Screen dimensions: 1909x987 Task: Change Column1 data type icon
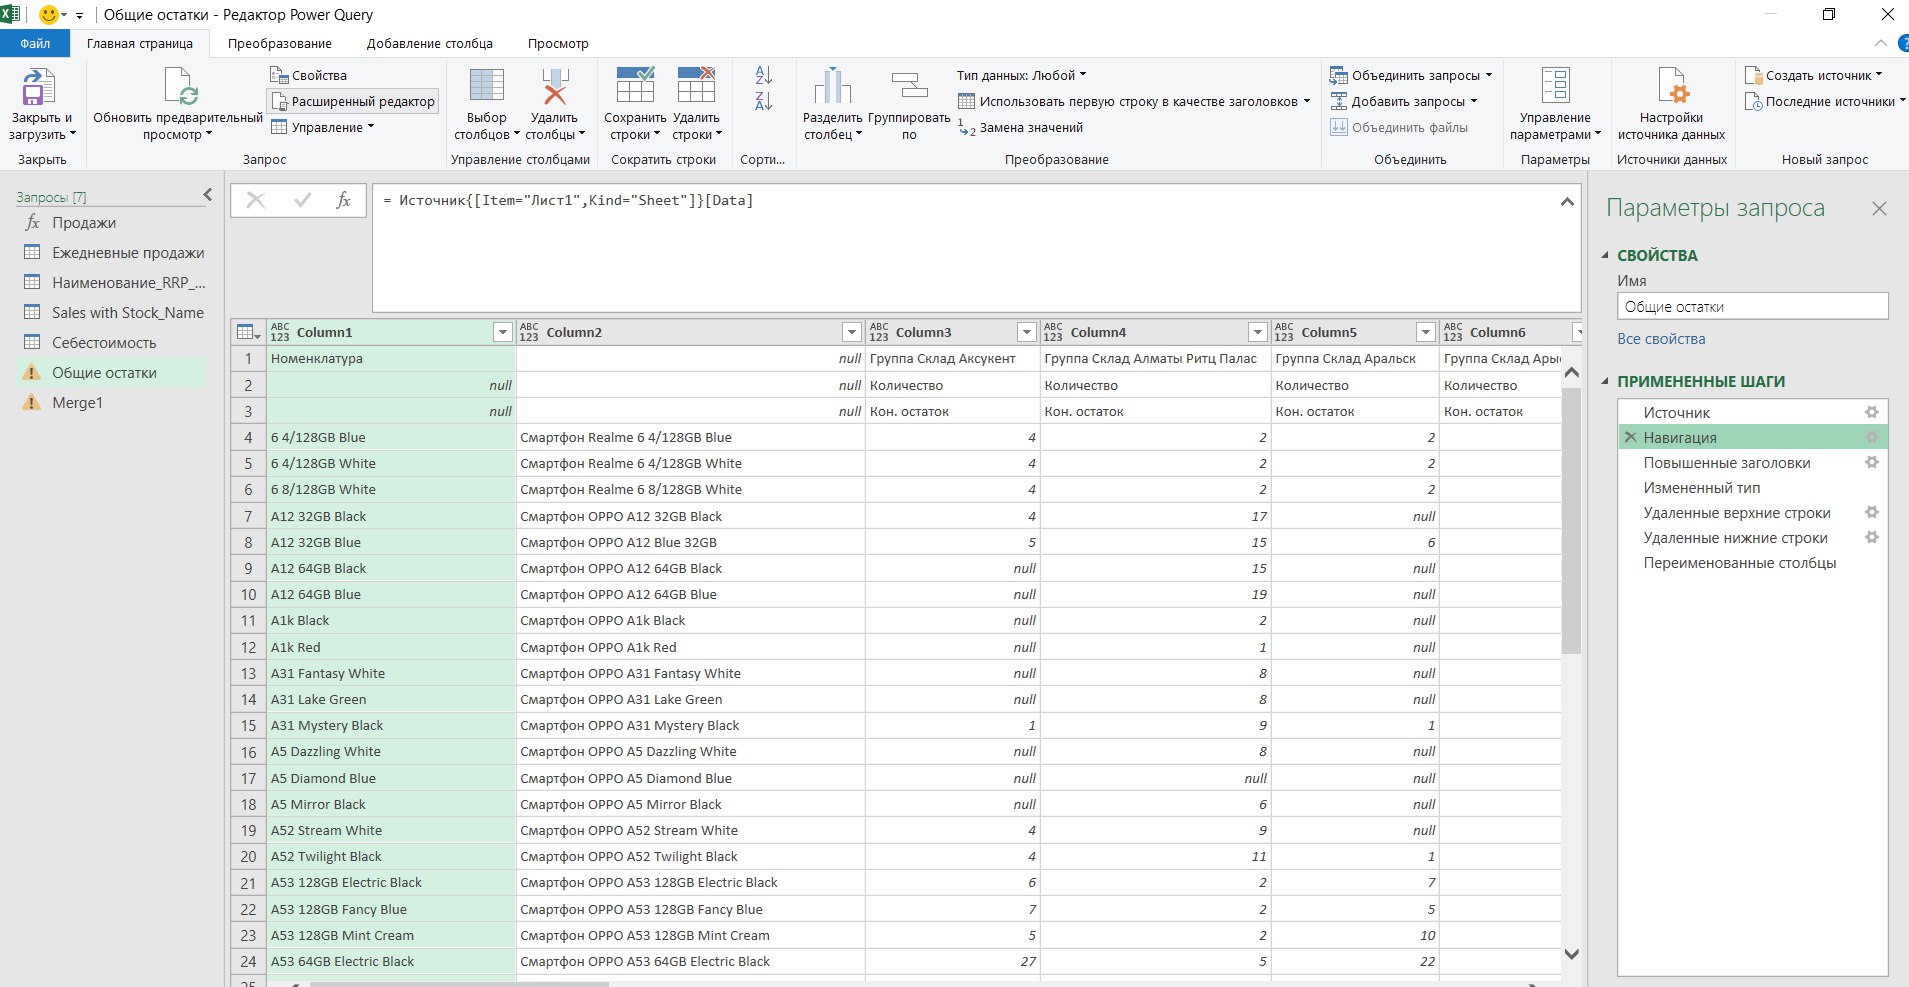(x=280, y=332)
